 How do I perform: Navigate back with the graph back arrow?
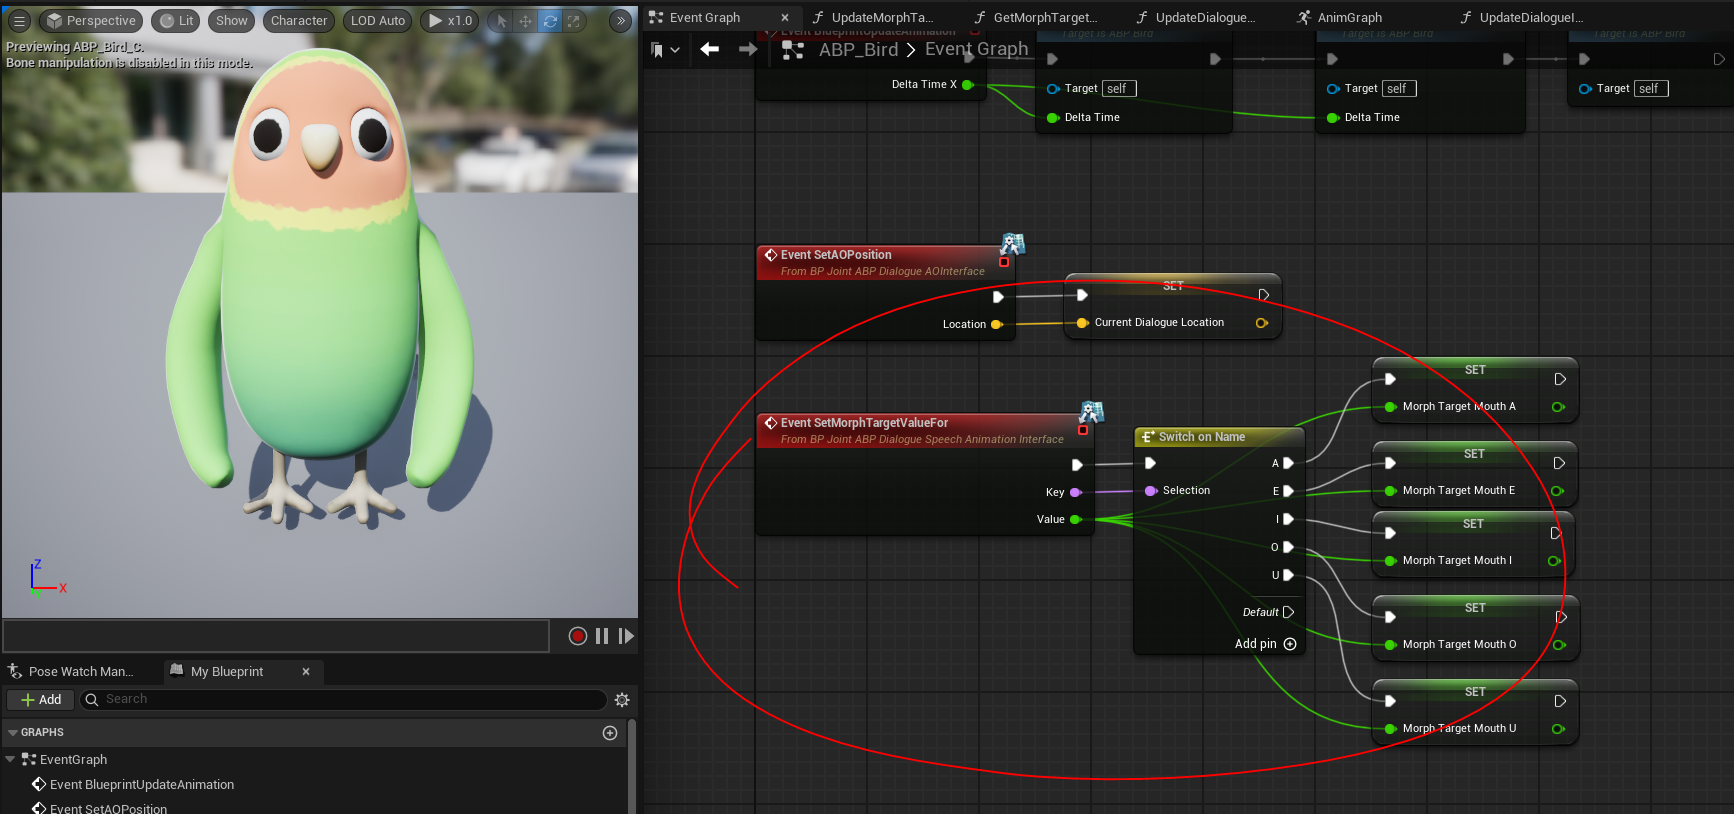710,49
